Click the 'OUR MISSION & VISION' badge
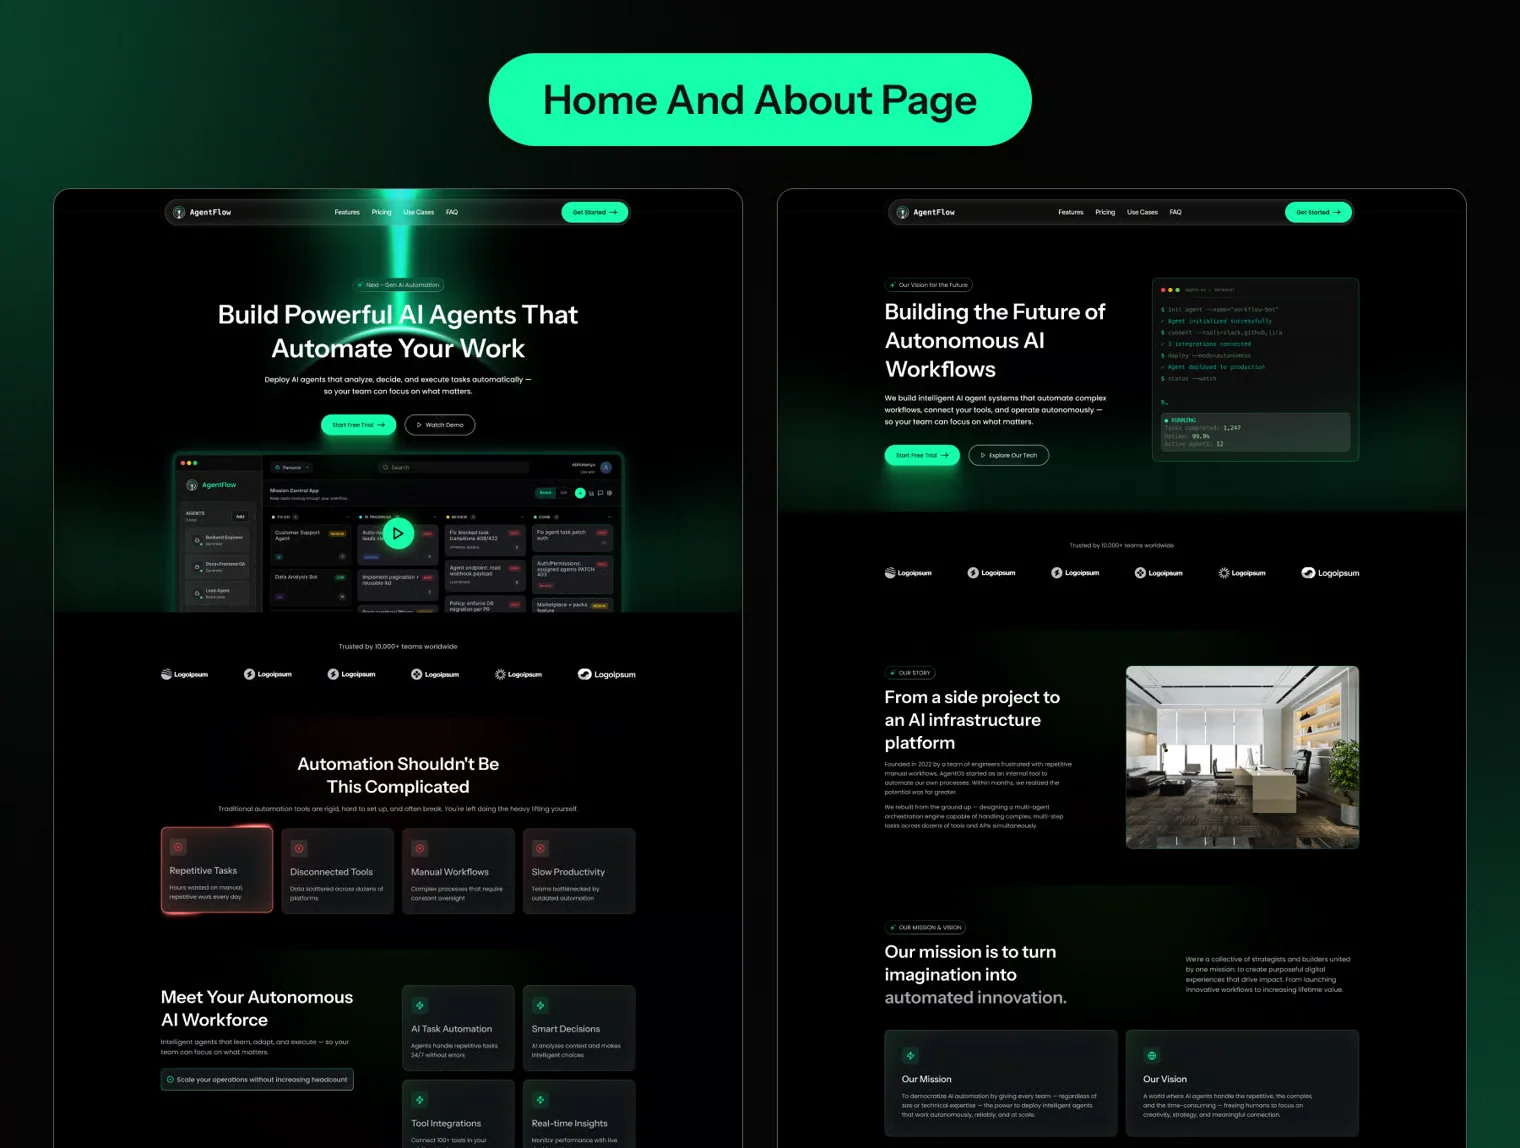This screenshot has height=1148, width=1520. 925,927
